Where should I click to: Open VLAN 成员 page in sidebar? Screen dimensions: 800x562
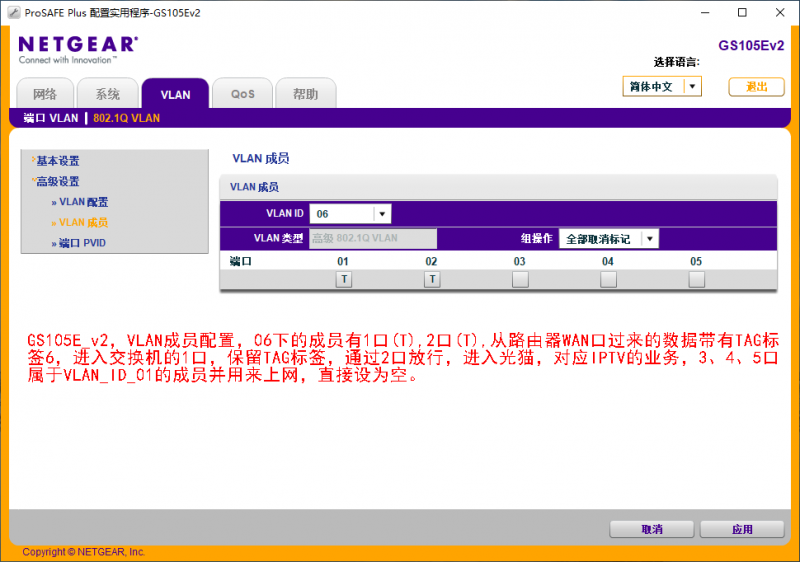tap(83, 222)
